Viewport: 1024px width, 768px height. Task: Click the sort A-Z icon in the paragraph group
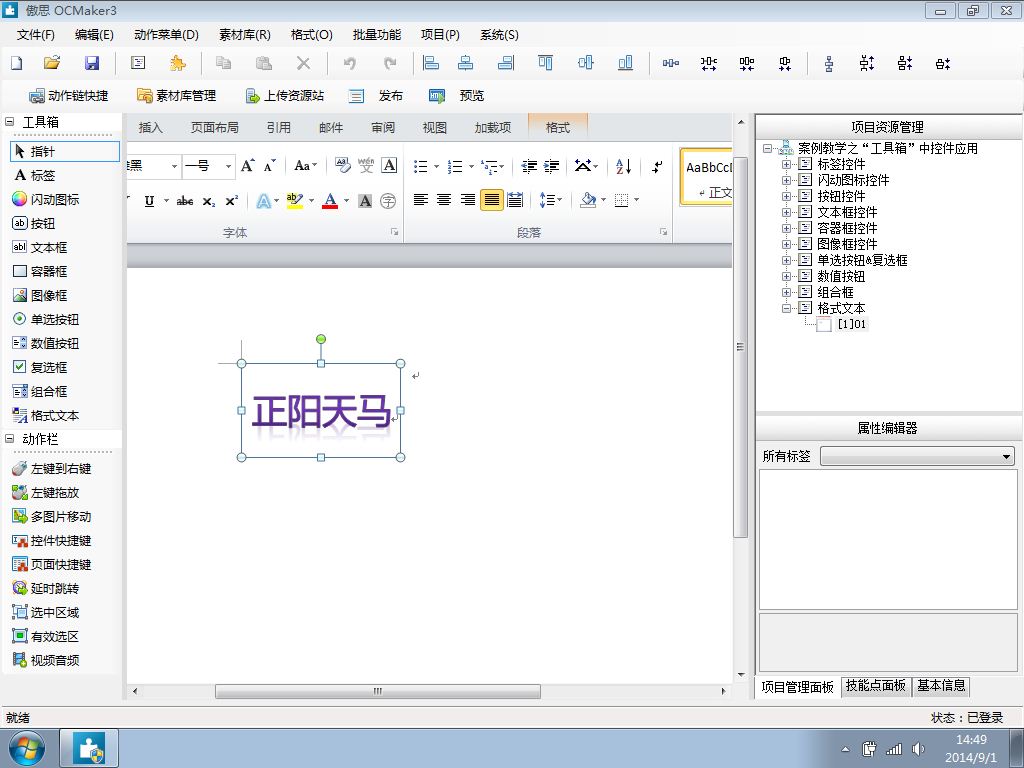pos(624,166)
